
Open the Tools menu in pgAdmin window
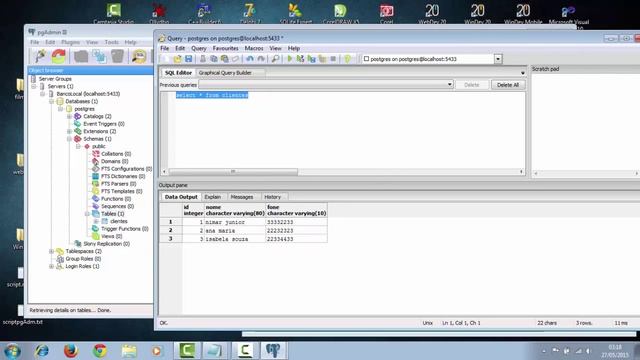tap(111, 42)
